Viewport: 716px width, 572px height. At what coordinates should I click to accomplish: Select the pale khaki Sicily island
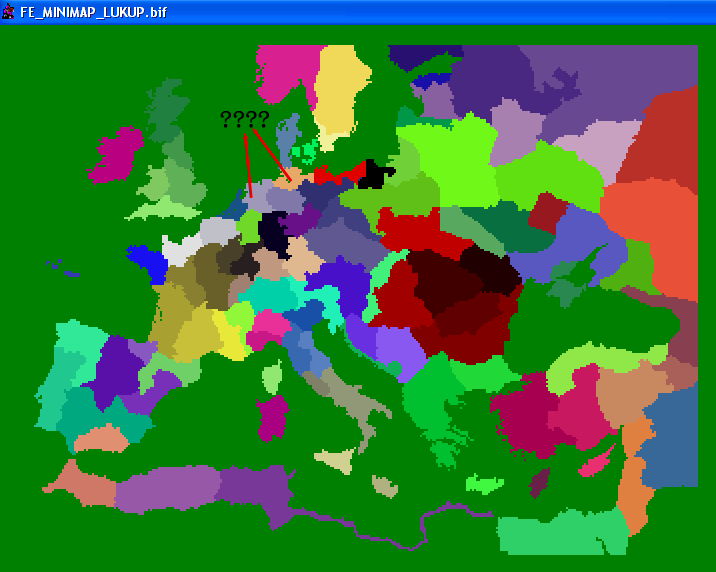click(336, 460)
